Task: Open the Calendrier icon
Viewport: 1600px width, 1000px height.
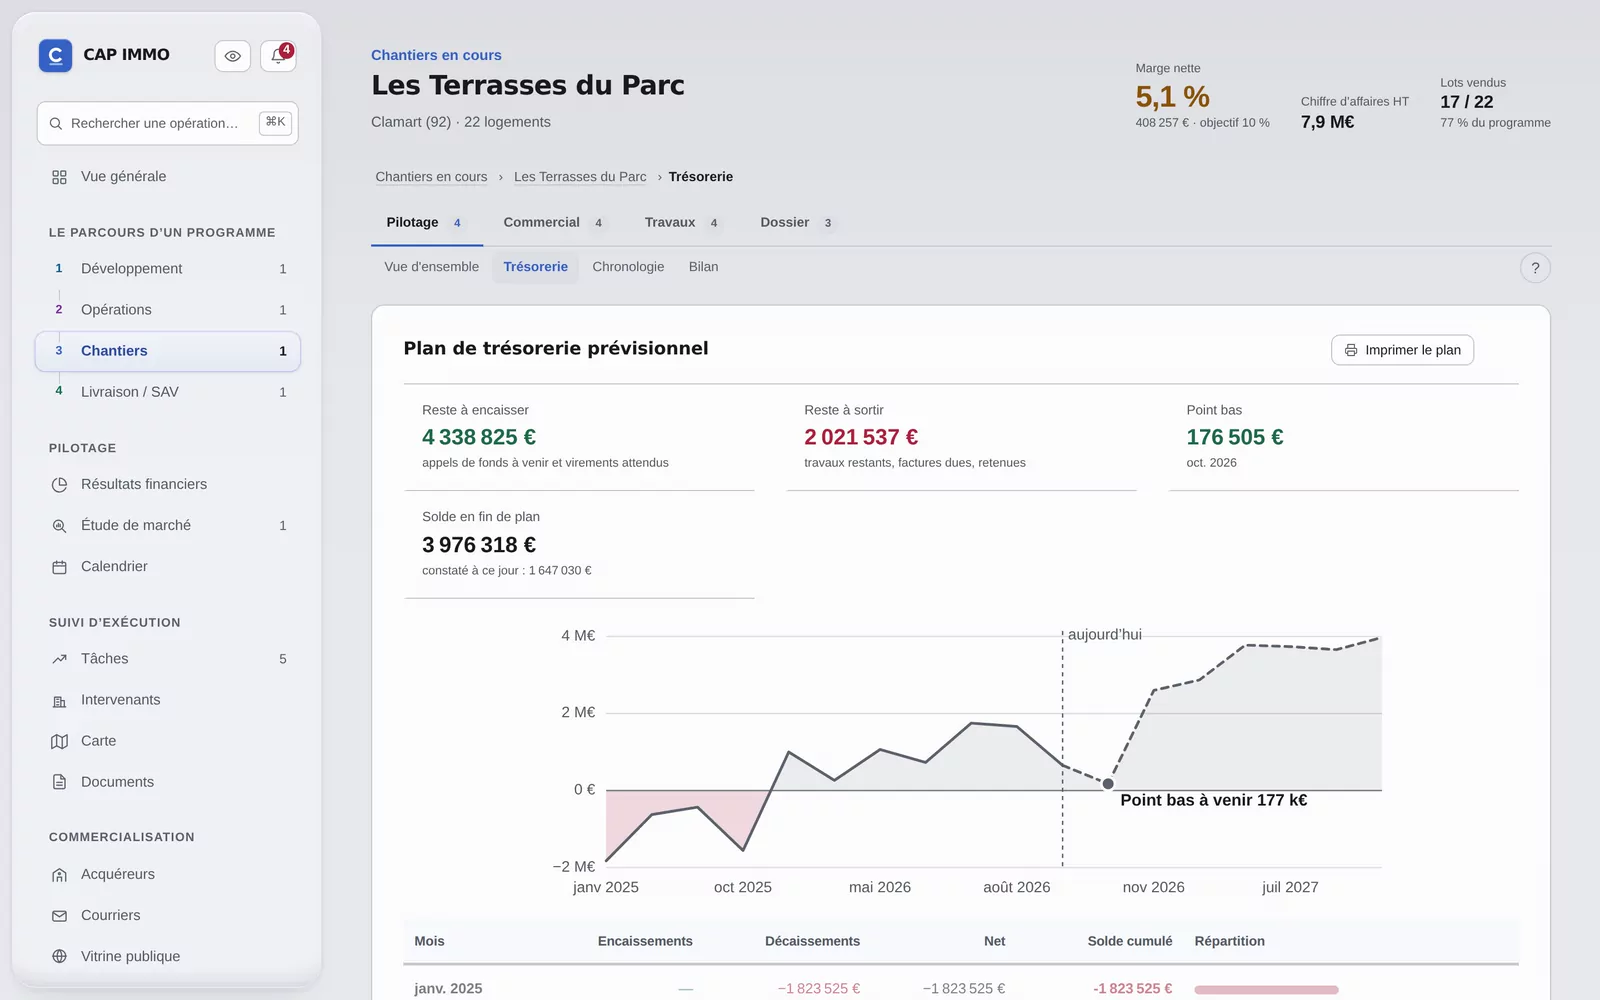Action: 59,567
